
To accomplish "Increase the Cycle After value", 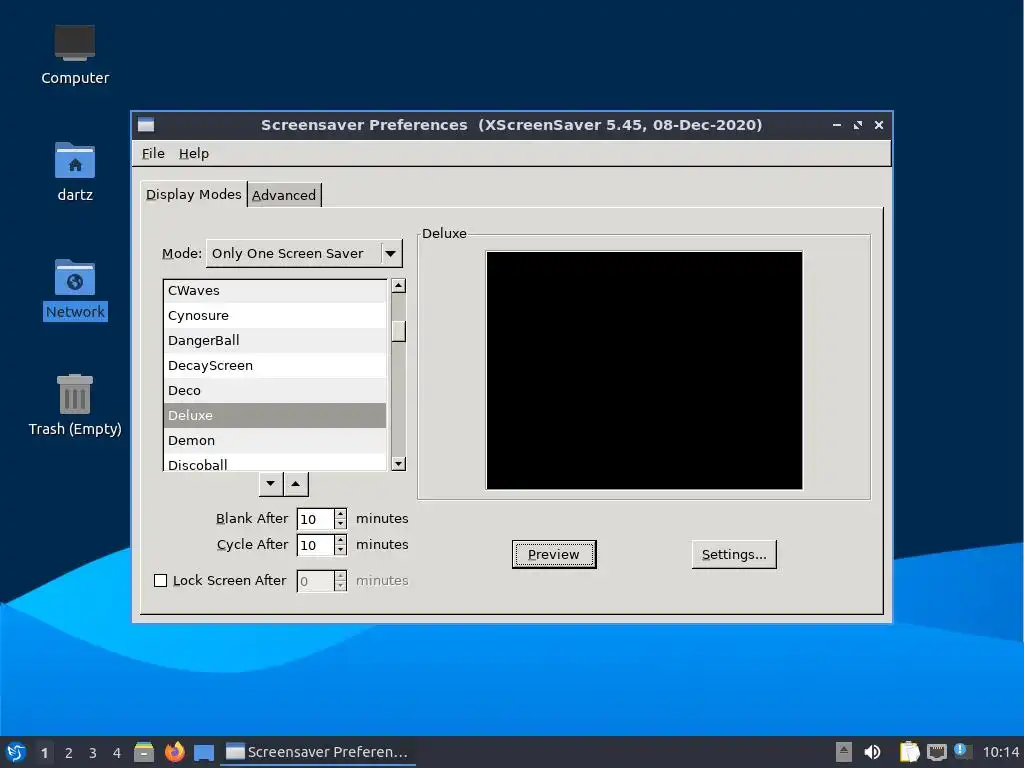I will 340,539.
